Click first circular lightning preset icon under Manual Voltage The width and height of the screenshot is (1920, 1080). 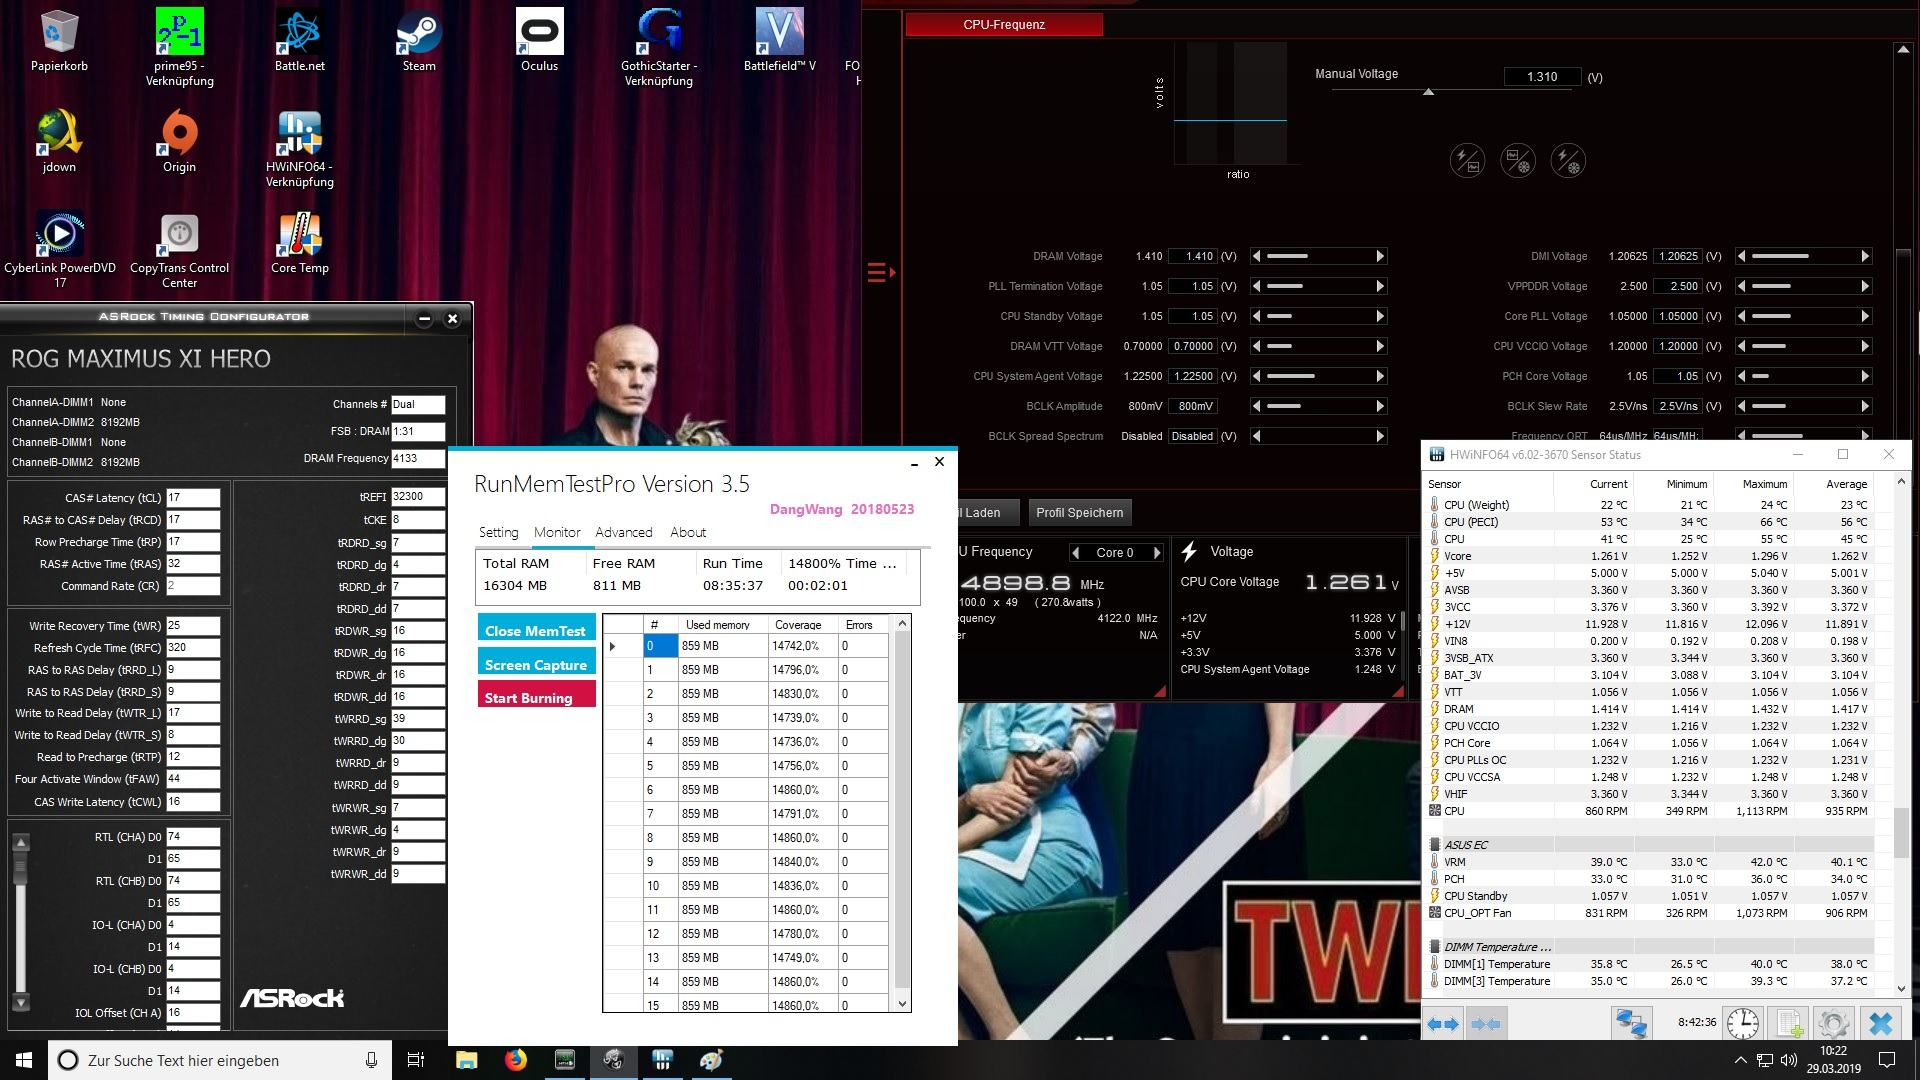pyautogui.click(x=1467, y=160)
